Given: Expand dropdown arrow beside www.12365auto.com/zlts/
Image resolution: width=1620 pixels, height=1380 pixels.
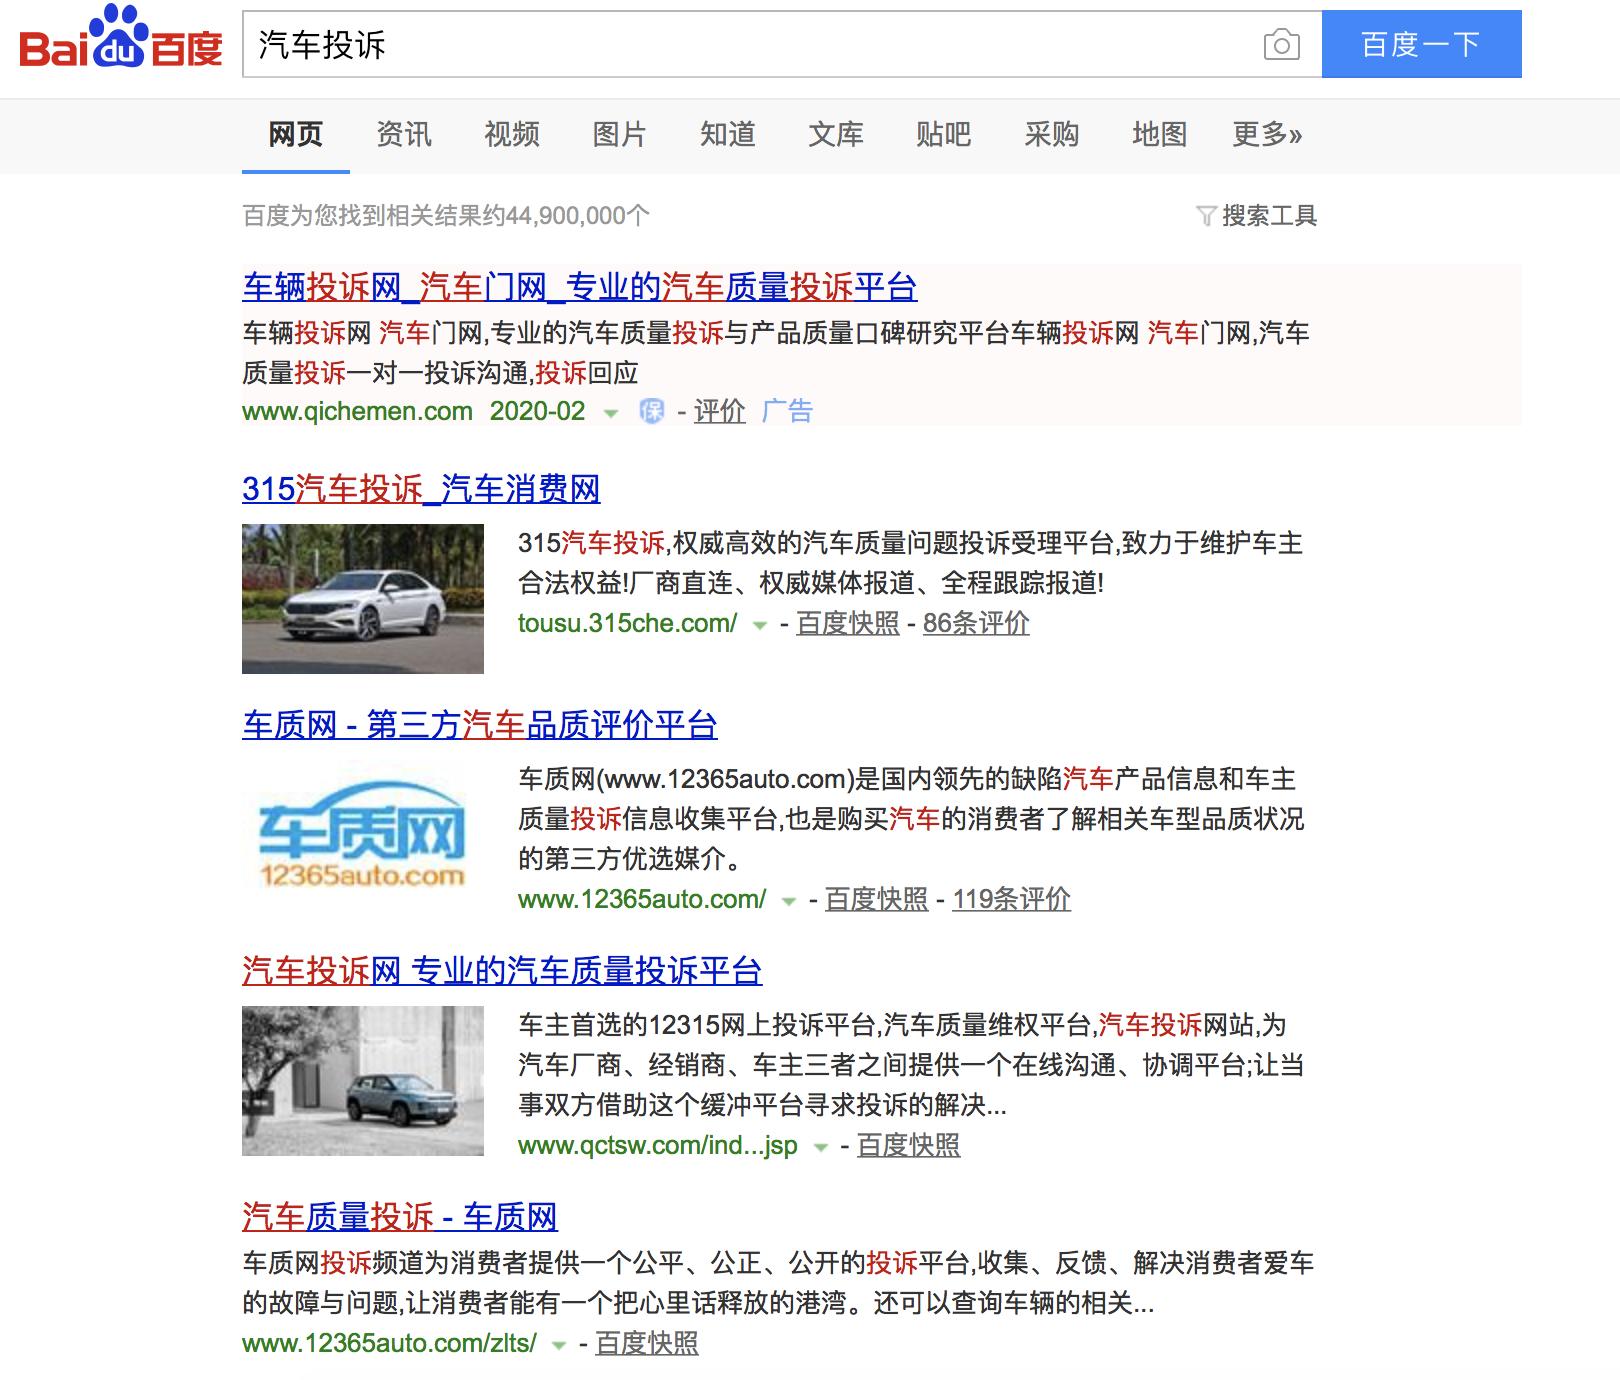Looking at the screenshot, I should pyautogui.click(x=559, y=1345).
